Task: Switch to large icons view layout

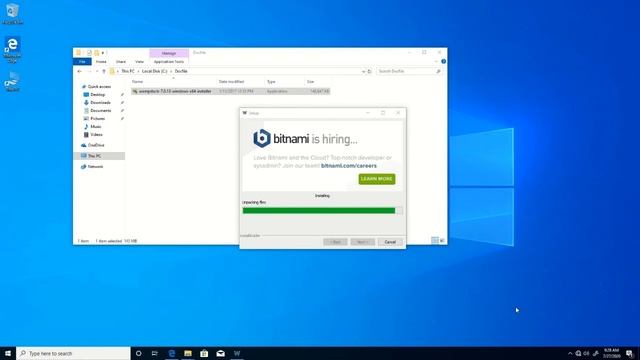Action: [x=442, y=241]
